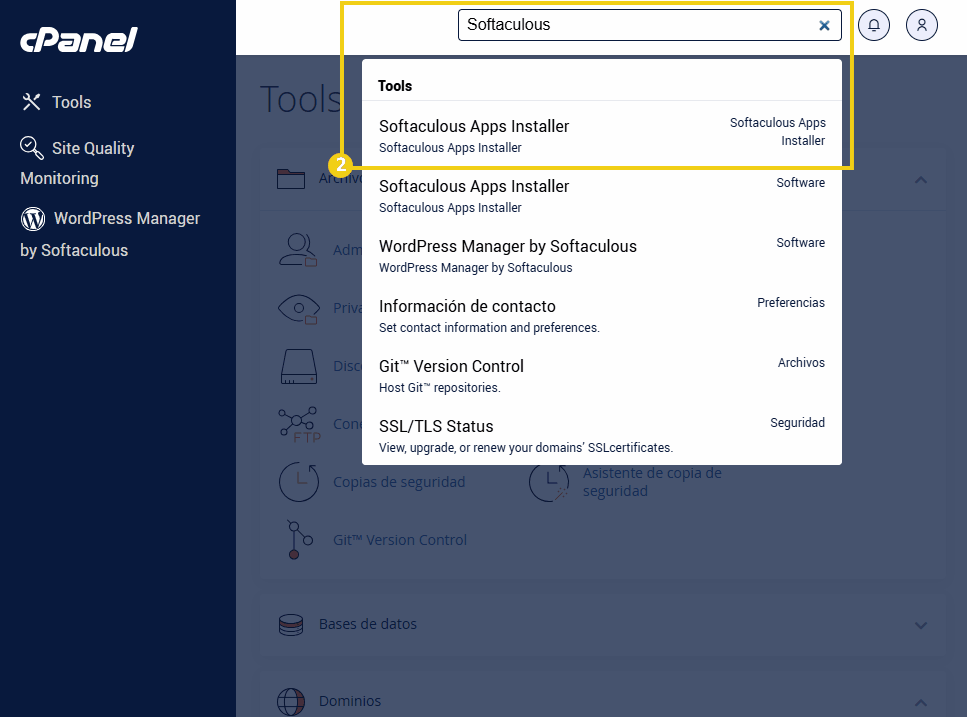Click the cPanel logo
Viewport: 967px width, 717px height.
(78, 40)
